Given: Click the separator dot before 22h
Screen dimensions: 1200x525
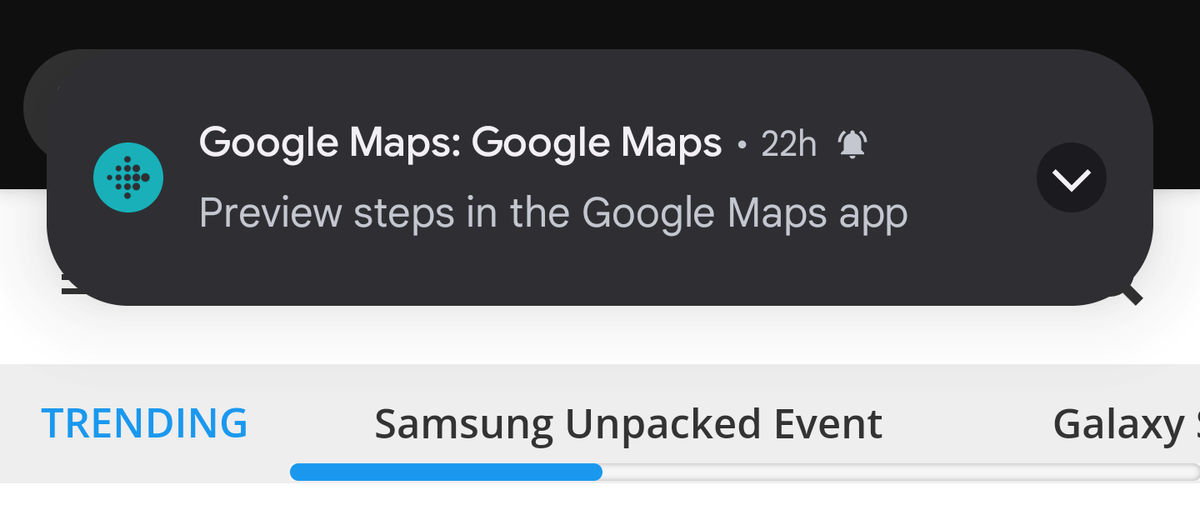Looking at the screenshot, I should point(741,146).
